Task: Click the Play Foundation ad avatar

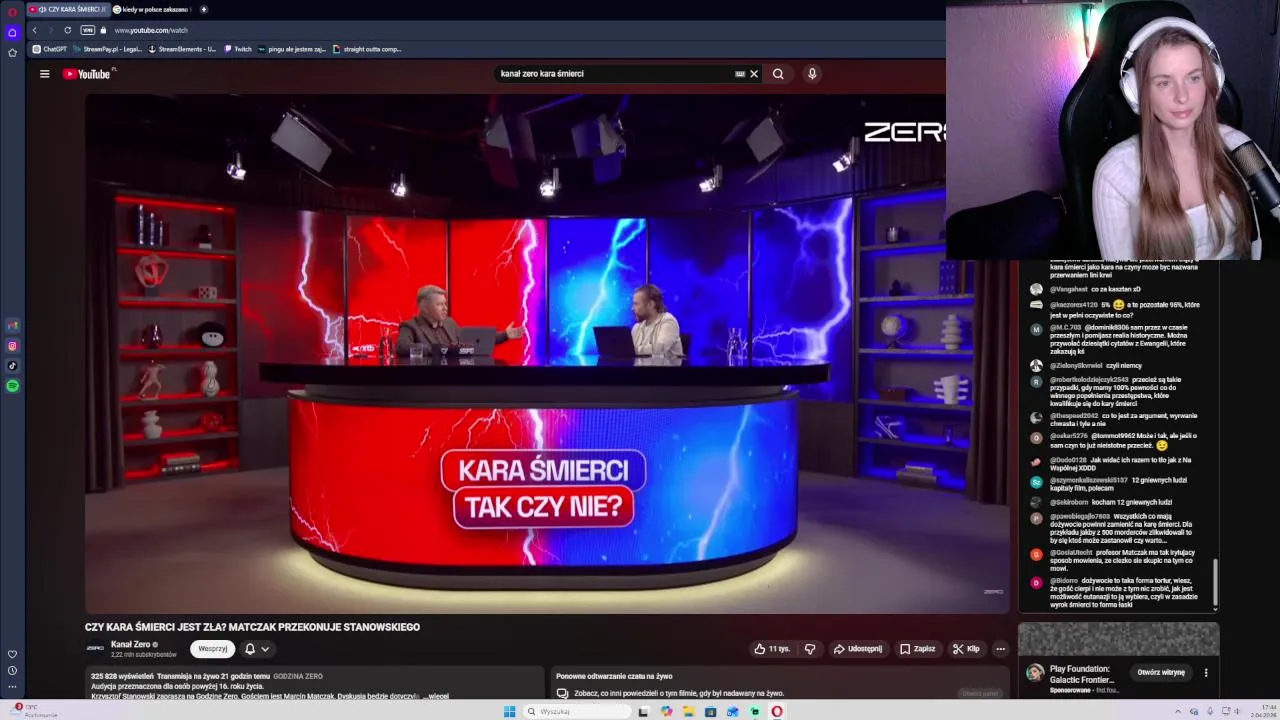Action: 1035,673
